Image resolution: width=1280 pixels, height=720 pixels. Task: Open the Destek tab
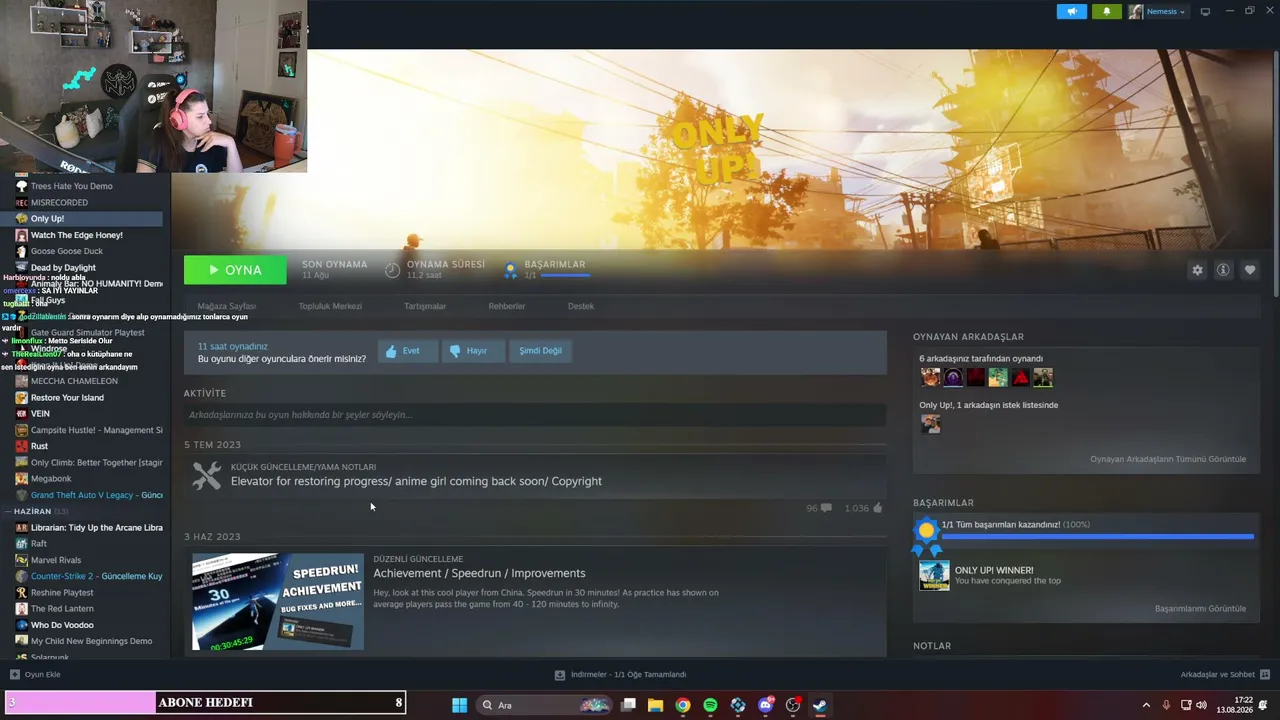pos(581,306)
